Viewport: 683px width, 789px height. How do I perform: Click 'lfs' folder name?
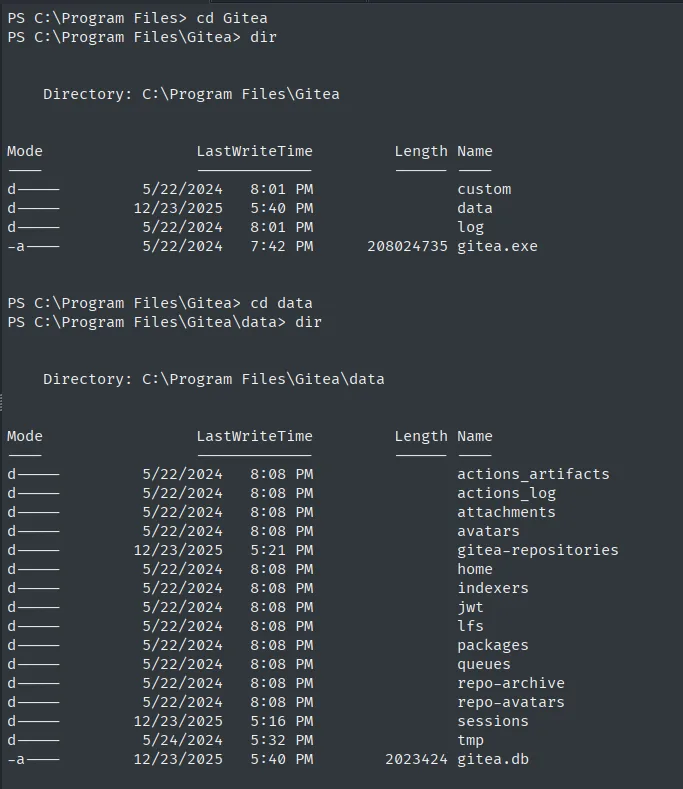point(470,626)
